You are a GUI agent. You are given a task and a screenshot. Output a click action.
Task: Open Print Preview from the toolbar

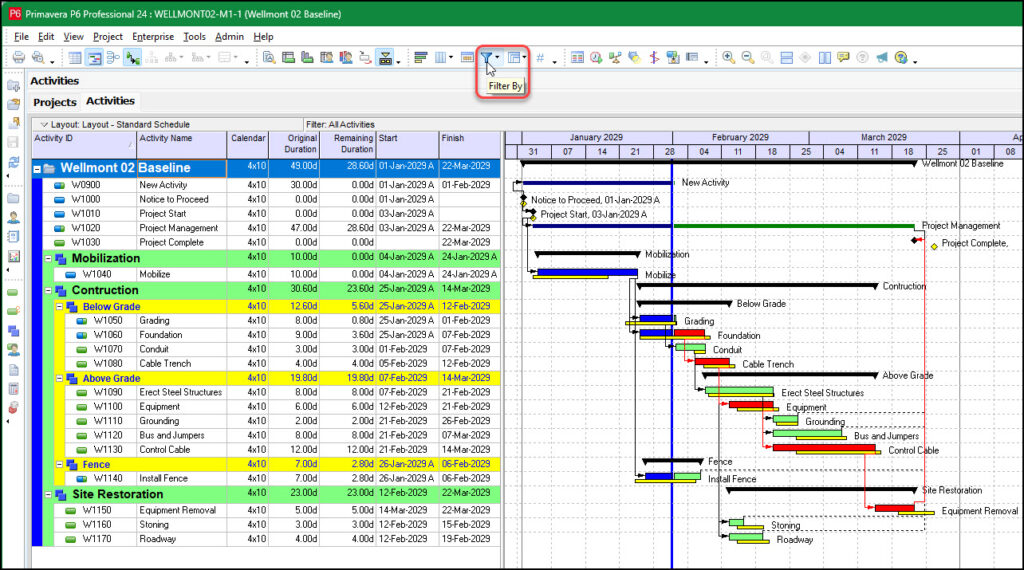coord(38,57)
